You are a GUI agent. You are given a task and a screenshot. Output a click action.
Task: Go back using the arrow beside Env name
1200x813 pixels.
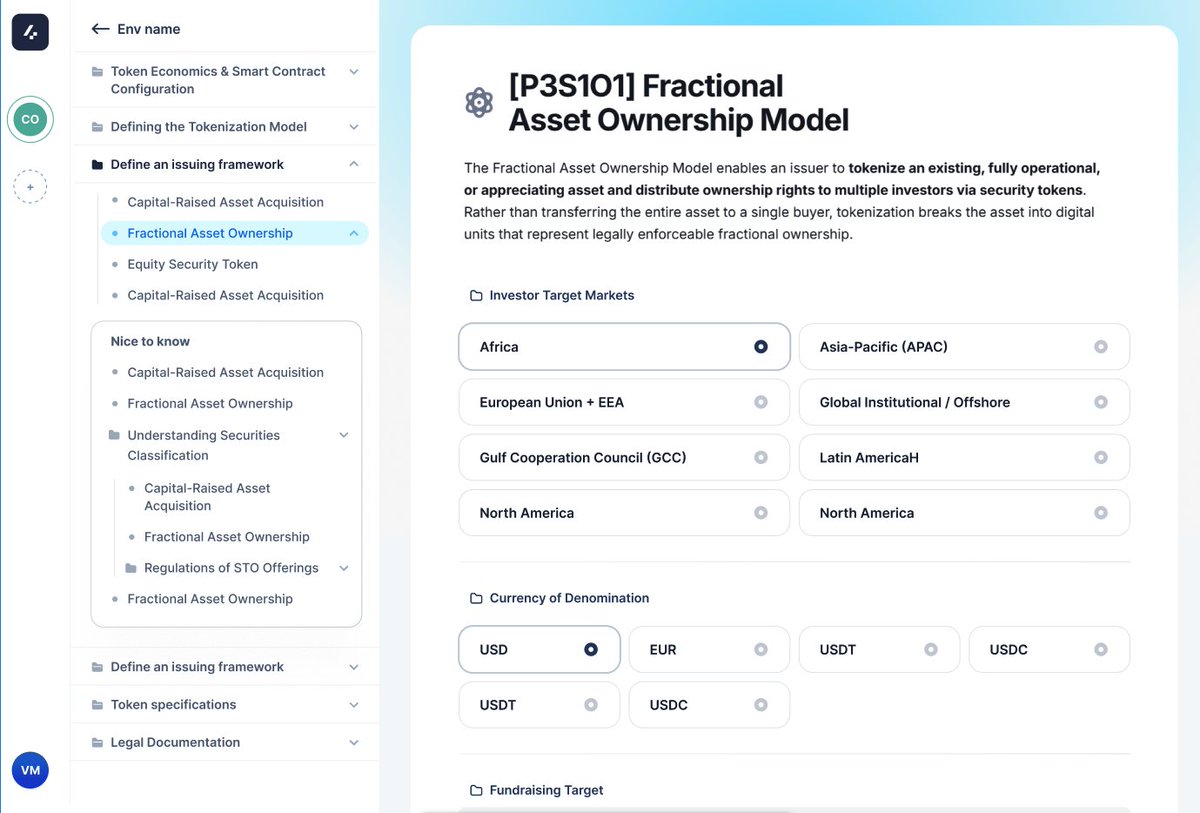(100, 29)
